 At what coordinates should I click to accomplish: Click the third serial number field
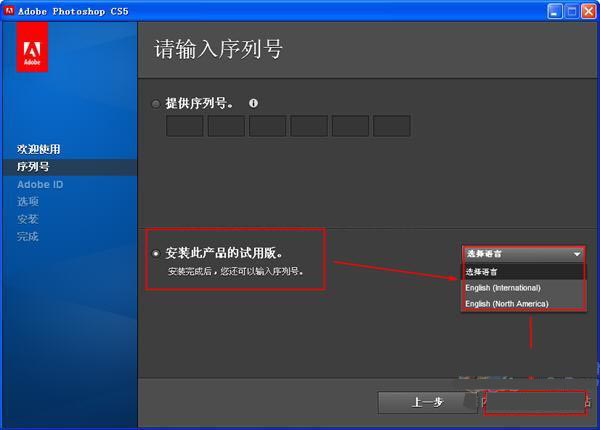(x=267, y=126)
